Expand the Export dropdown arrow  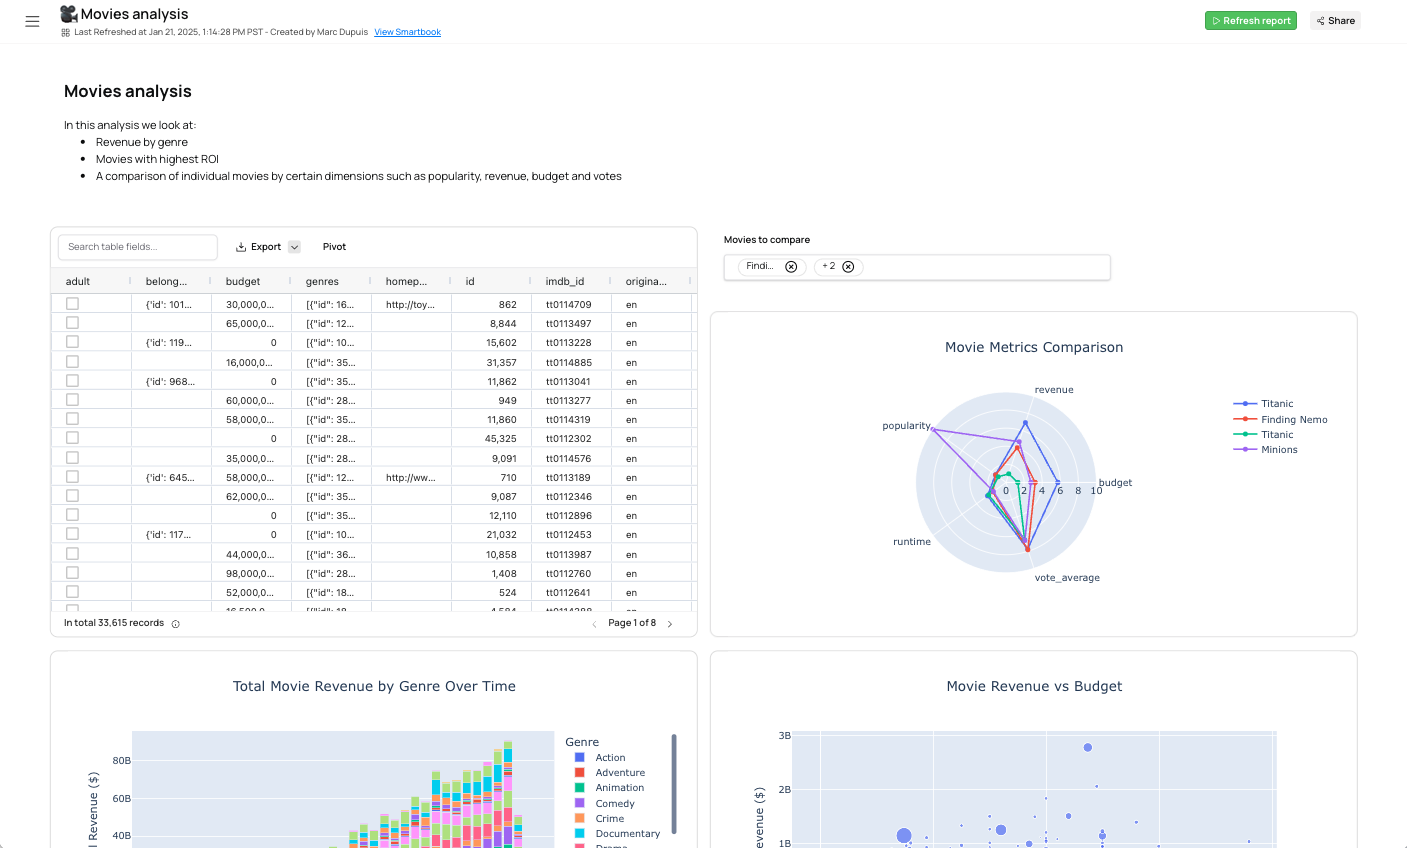[x=295, y=247]
